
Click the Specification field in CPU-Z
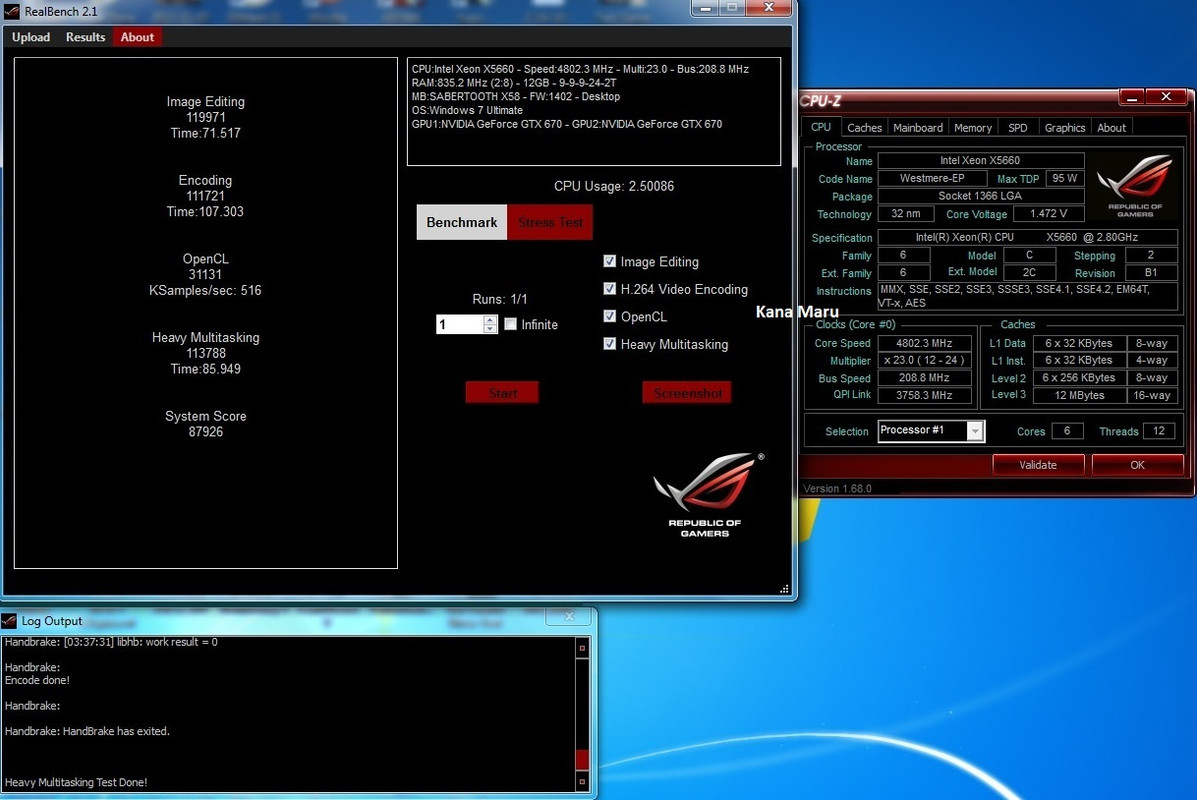point(1027,237)
